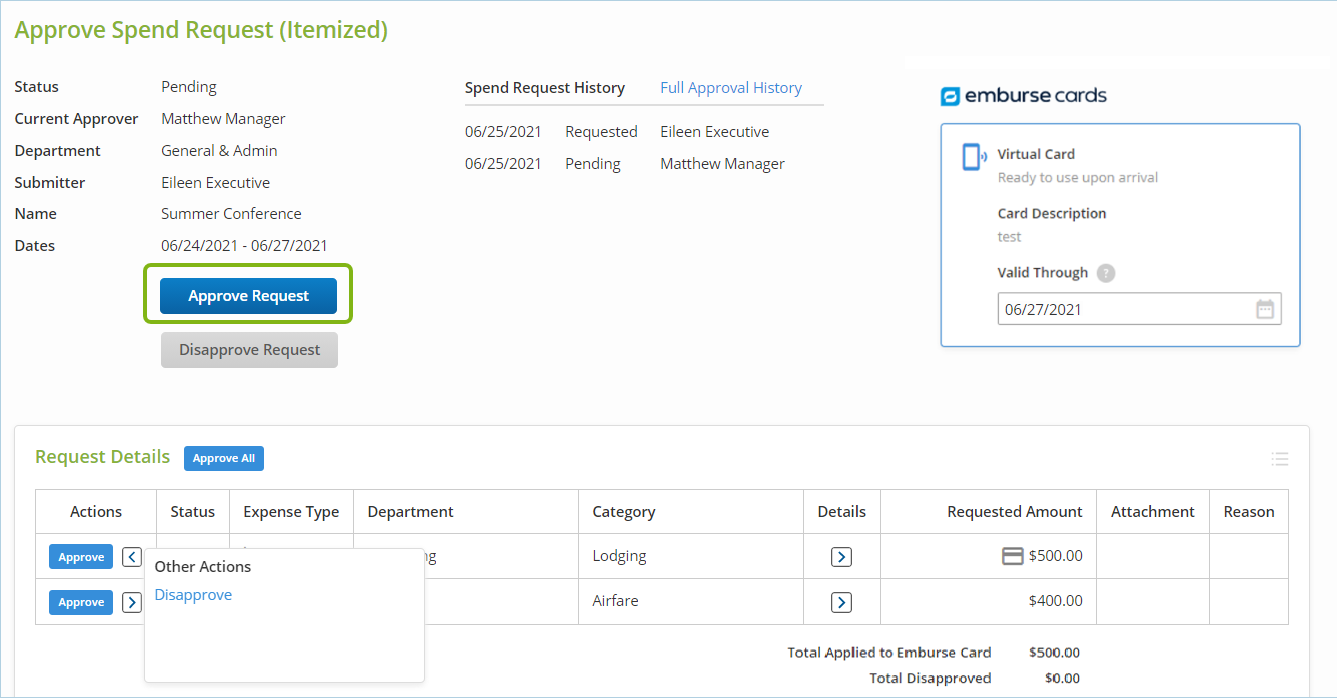Open the Valid Through calendar picker
The height and width of the screenshot is (698, 1337).
[x=1265, y=310]
